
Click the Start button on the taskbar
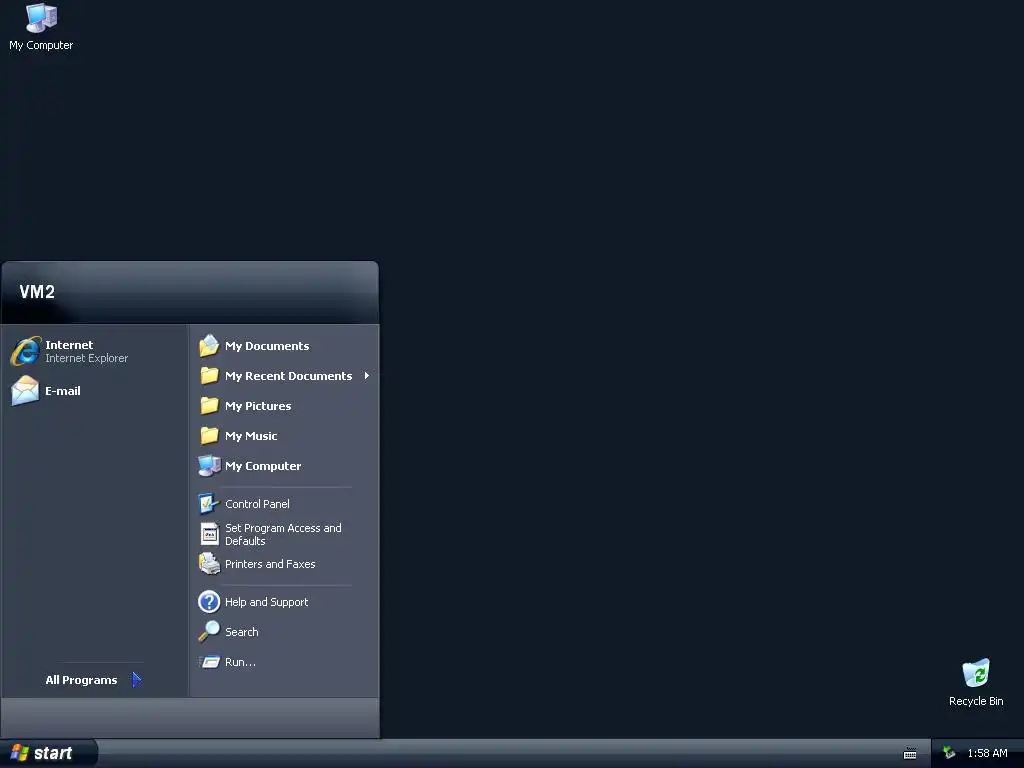click(x=48, y=754)
